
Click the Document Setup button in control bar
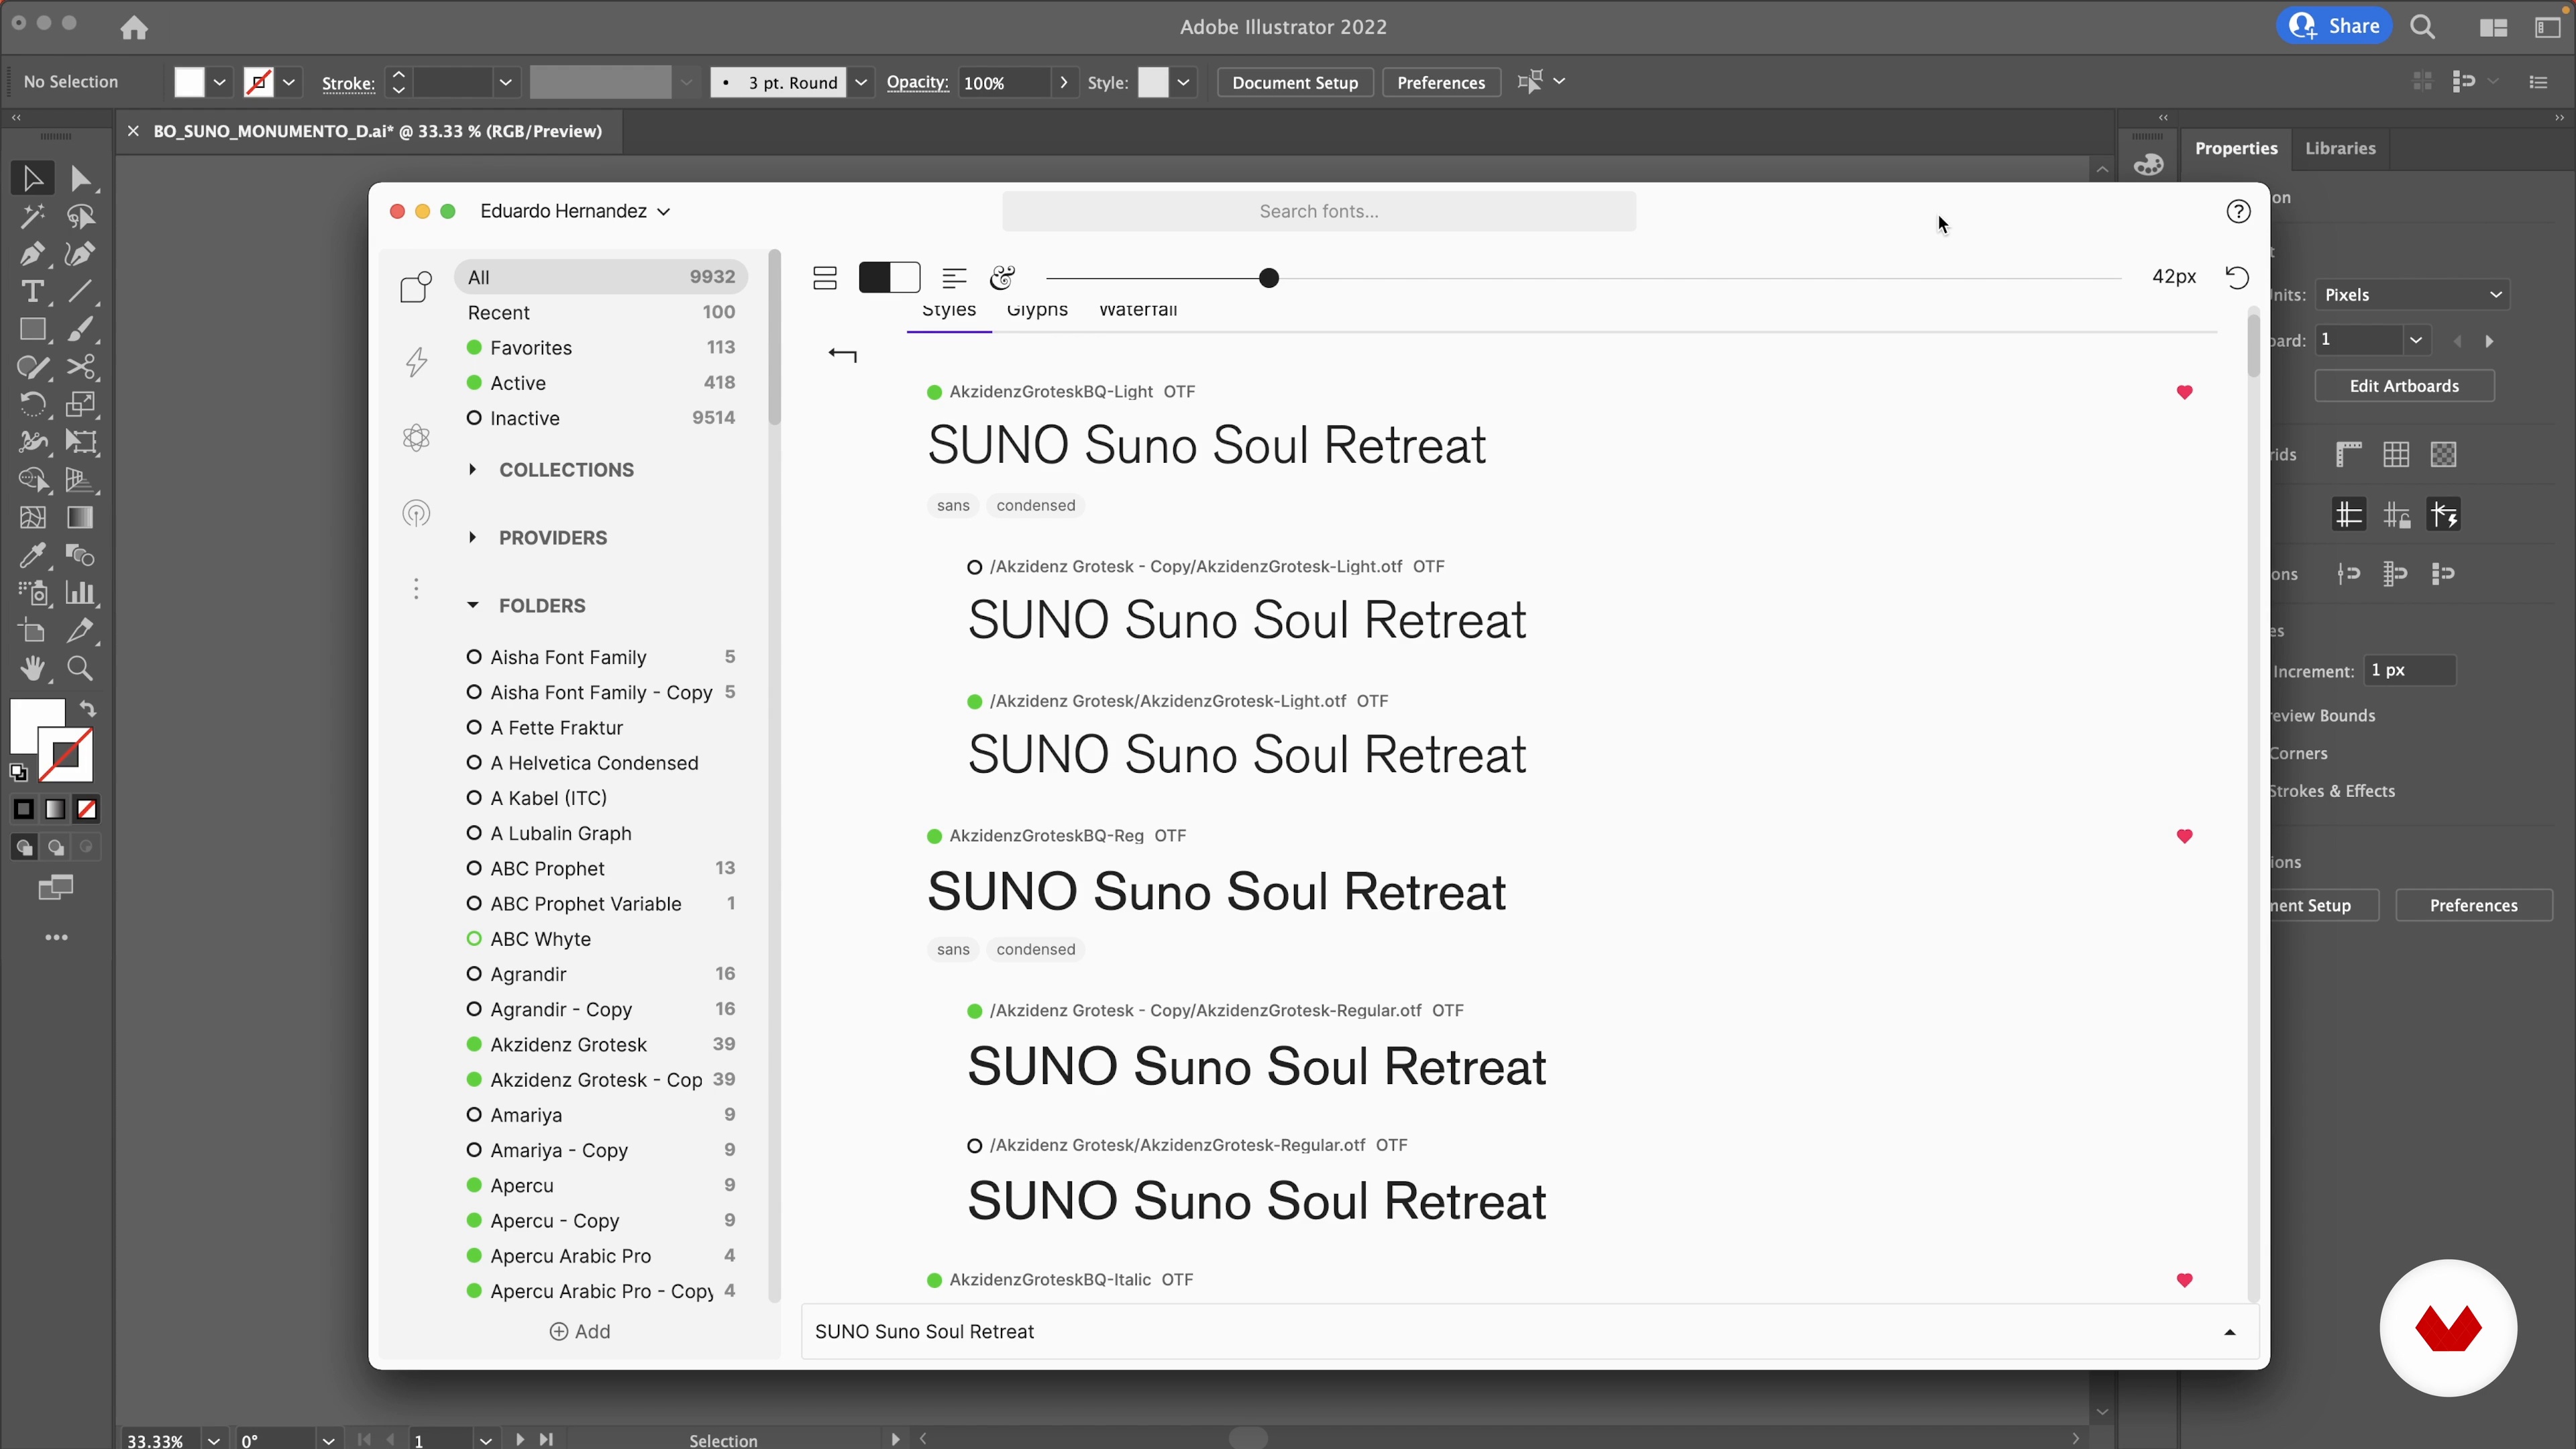coord(1294,82)
